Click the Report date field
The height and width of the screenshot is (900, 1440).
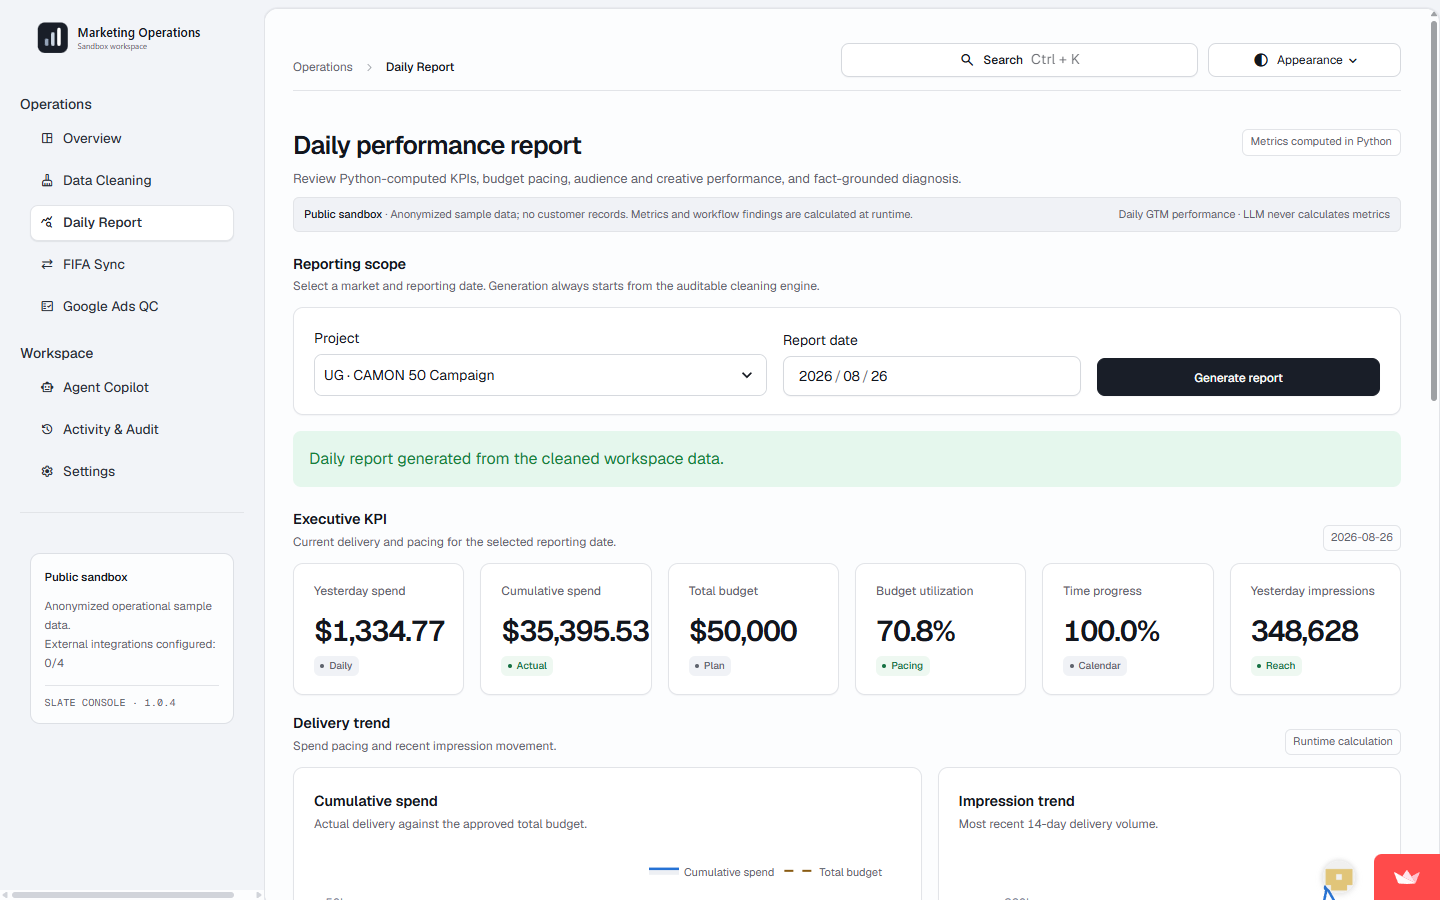[931, 376]
